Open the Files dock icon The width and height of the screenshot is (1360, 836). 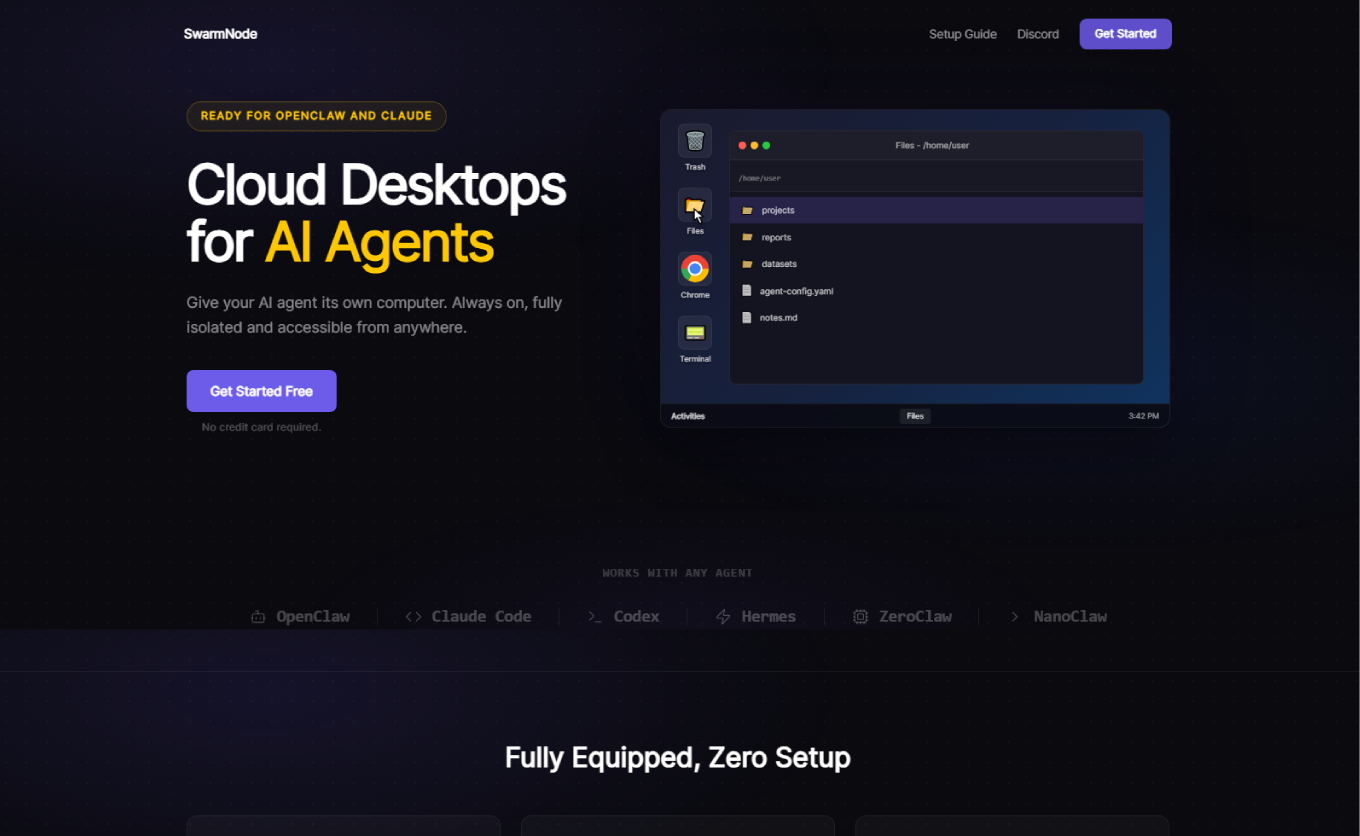(x=695, y=205)
